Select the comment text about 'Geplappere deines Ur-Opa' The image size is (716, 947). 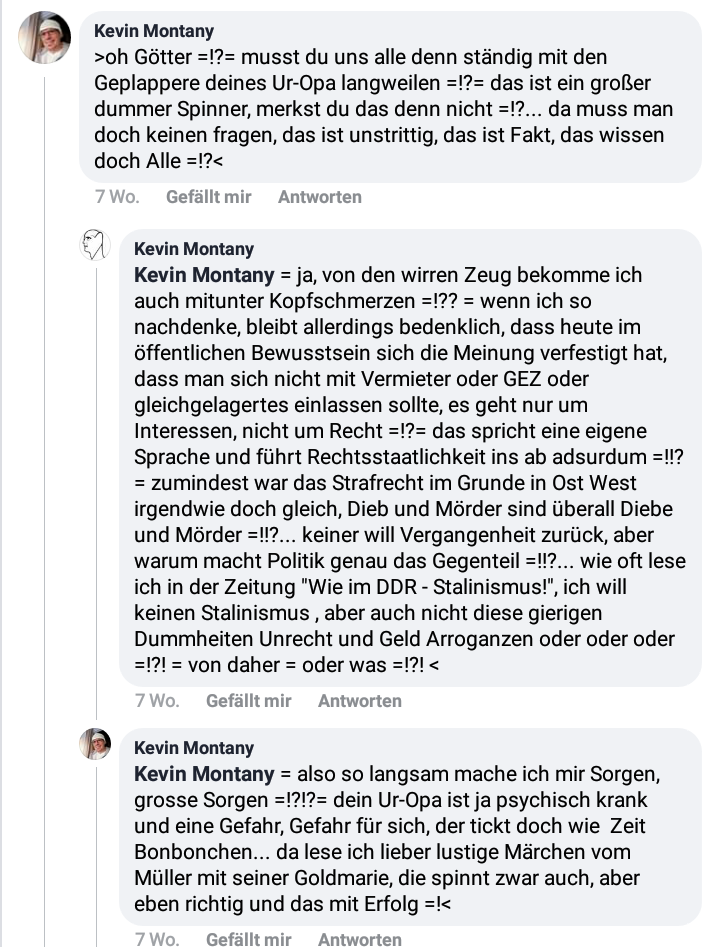384,109
